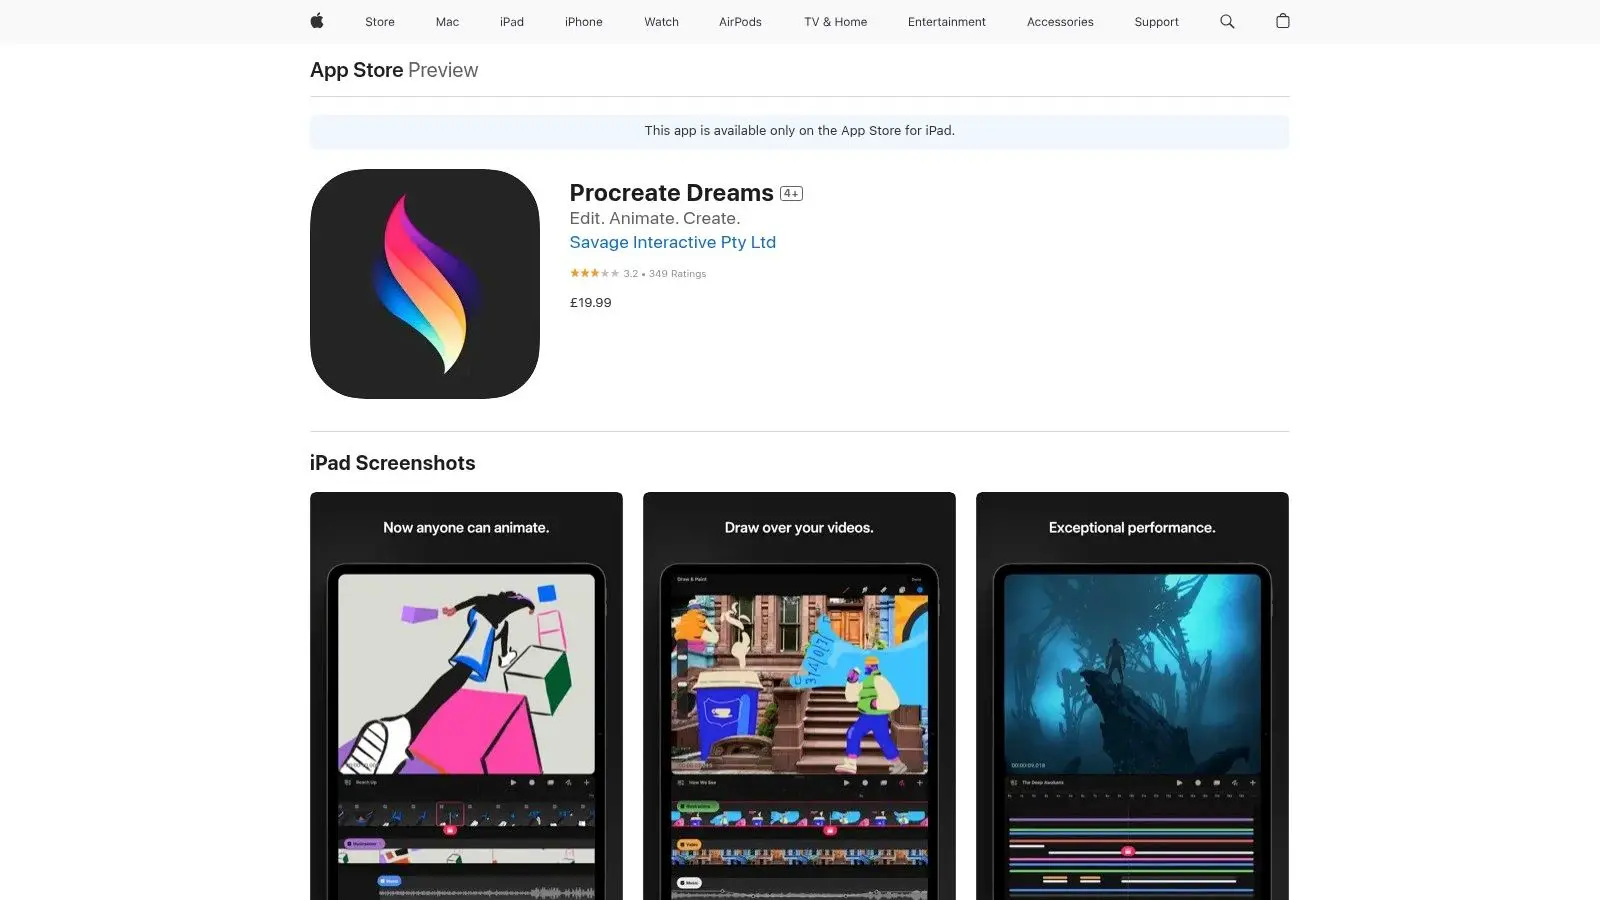Open the AirPods page
The height and width of the screenshot is (900, 1600).
point(740,21)
